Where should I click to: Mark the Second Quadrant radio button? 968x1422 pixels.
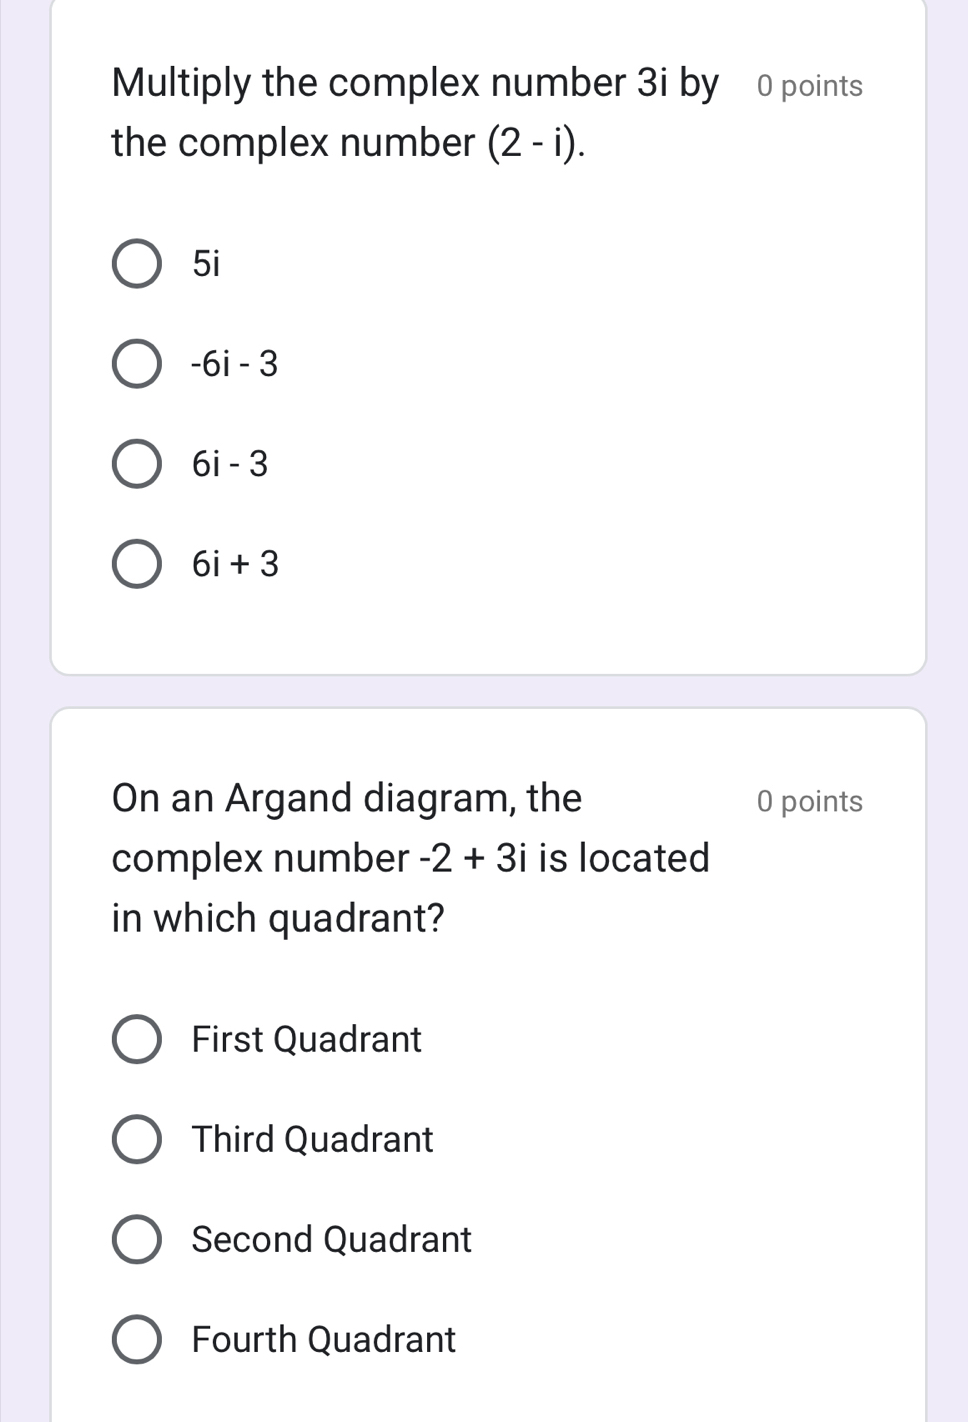[x=136, y=1240]
